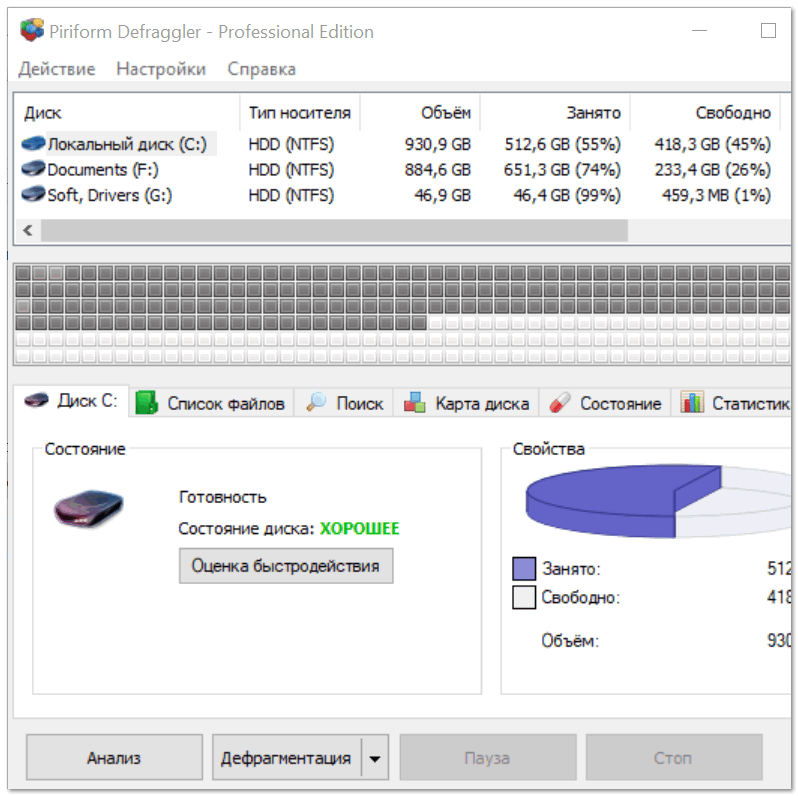Click the drive list left scroll arrow
The image size is (798, 796).
pyautogui.click(x=28, y=231)
